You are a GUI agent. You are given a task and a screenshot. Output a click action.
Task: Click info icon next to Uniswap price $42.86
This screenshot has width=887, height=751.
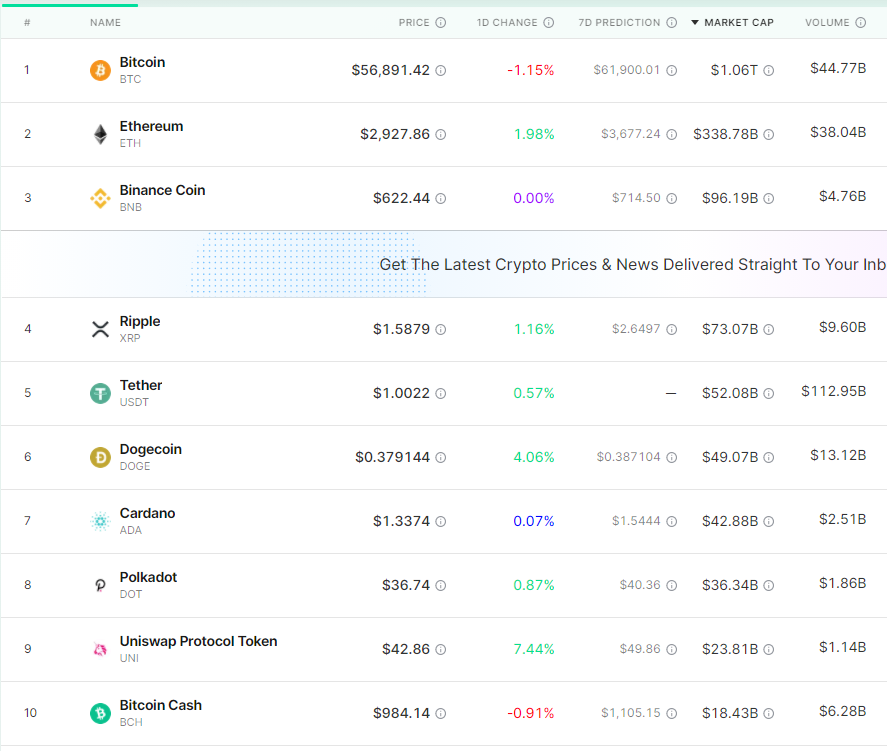point(441,649)
